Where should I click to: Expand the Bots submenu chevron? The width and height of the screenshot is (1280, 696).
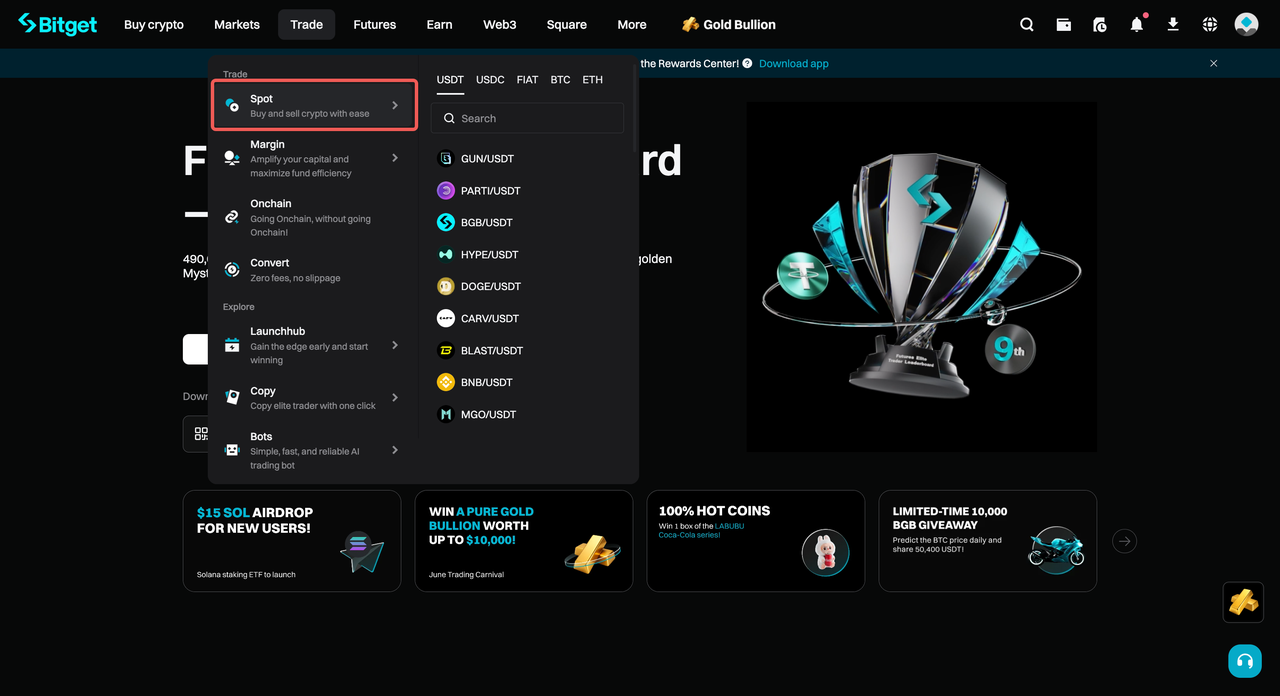(395, 450)
